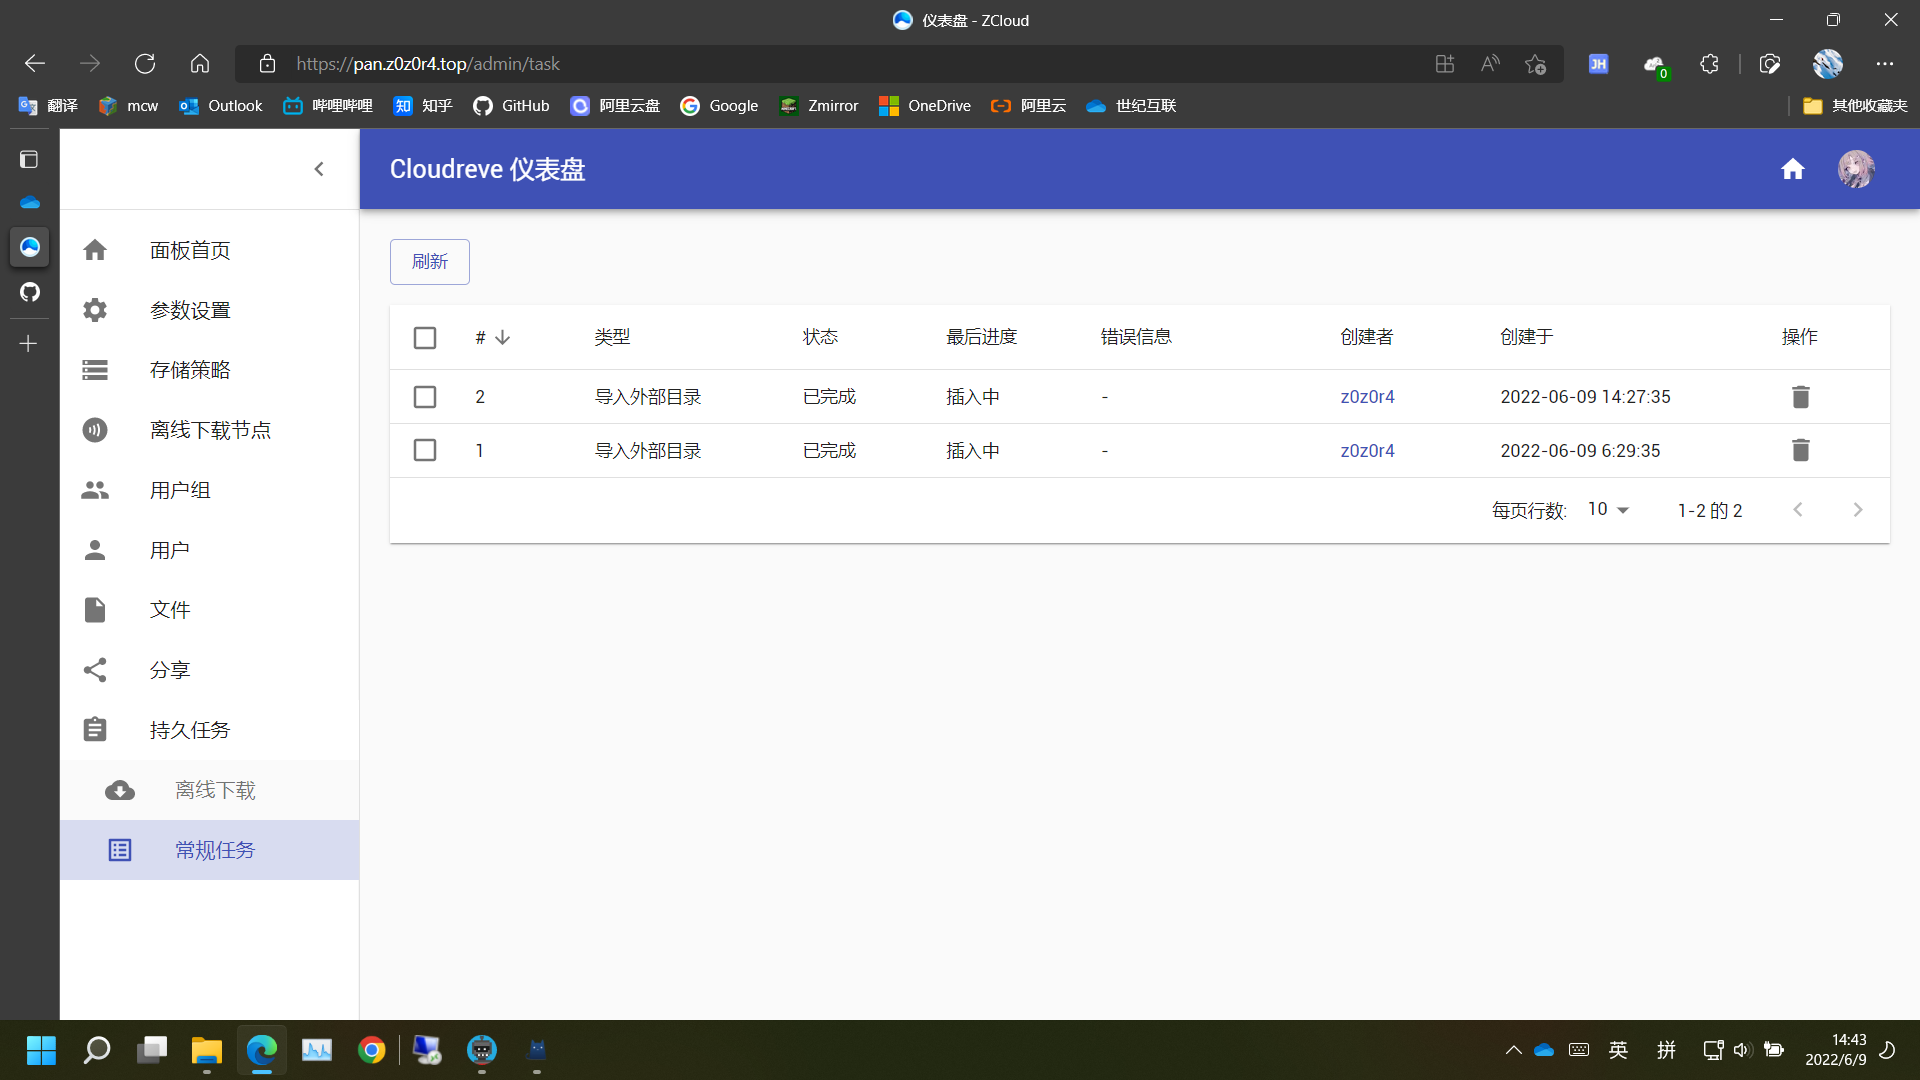Check the checkbox for task row 1
The image size is (1920, 1080).
pos(424,450)
